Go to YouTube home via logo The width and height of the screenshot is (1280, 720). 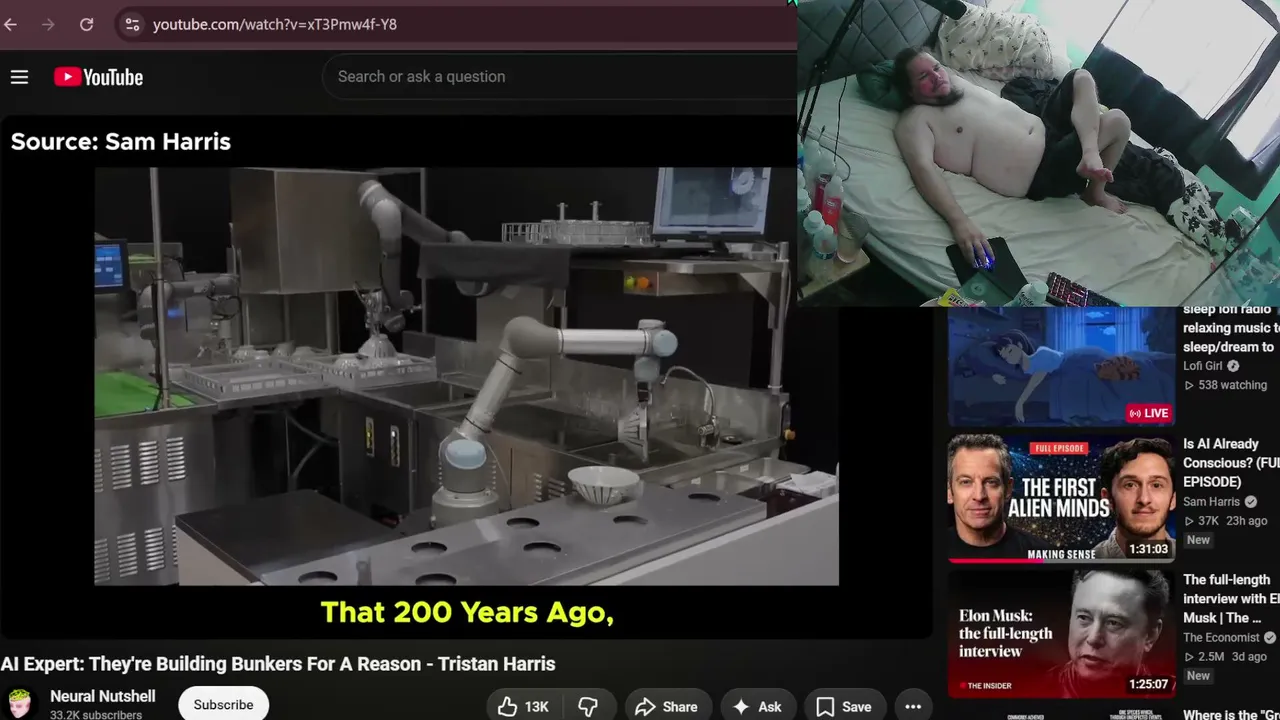98,77
